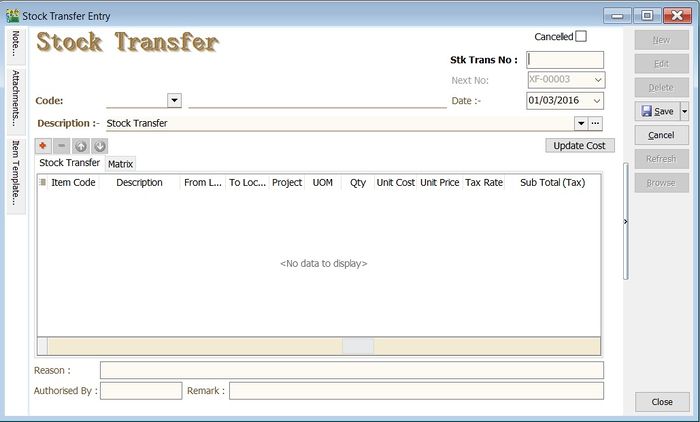This screenshot has width=700, height=422.
Task: Switch to the Matrix tab
Action: pos(121,164)
